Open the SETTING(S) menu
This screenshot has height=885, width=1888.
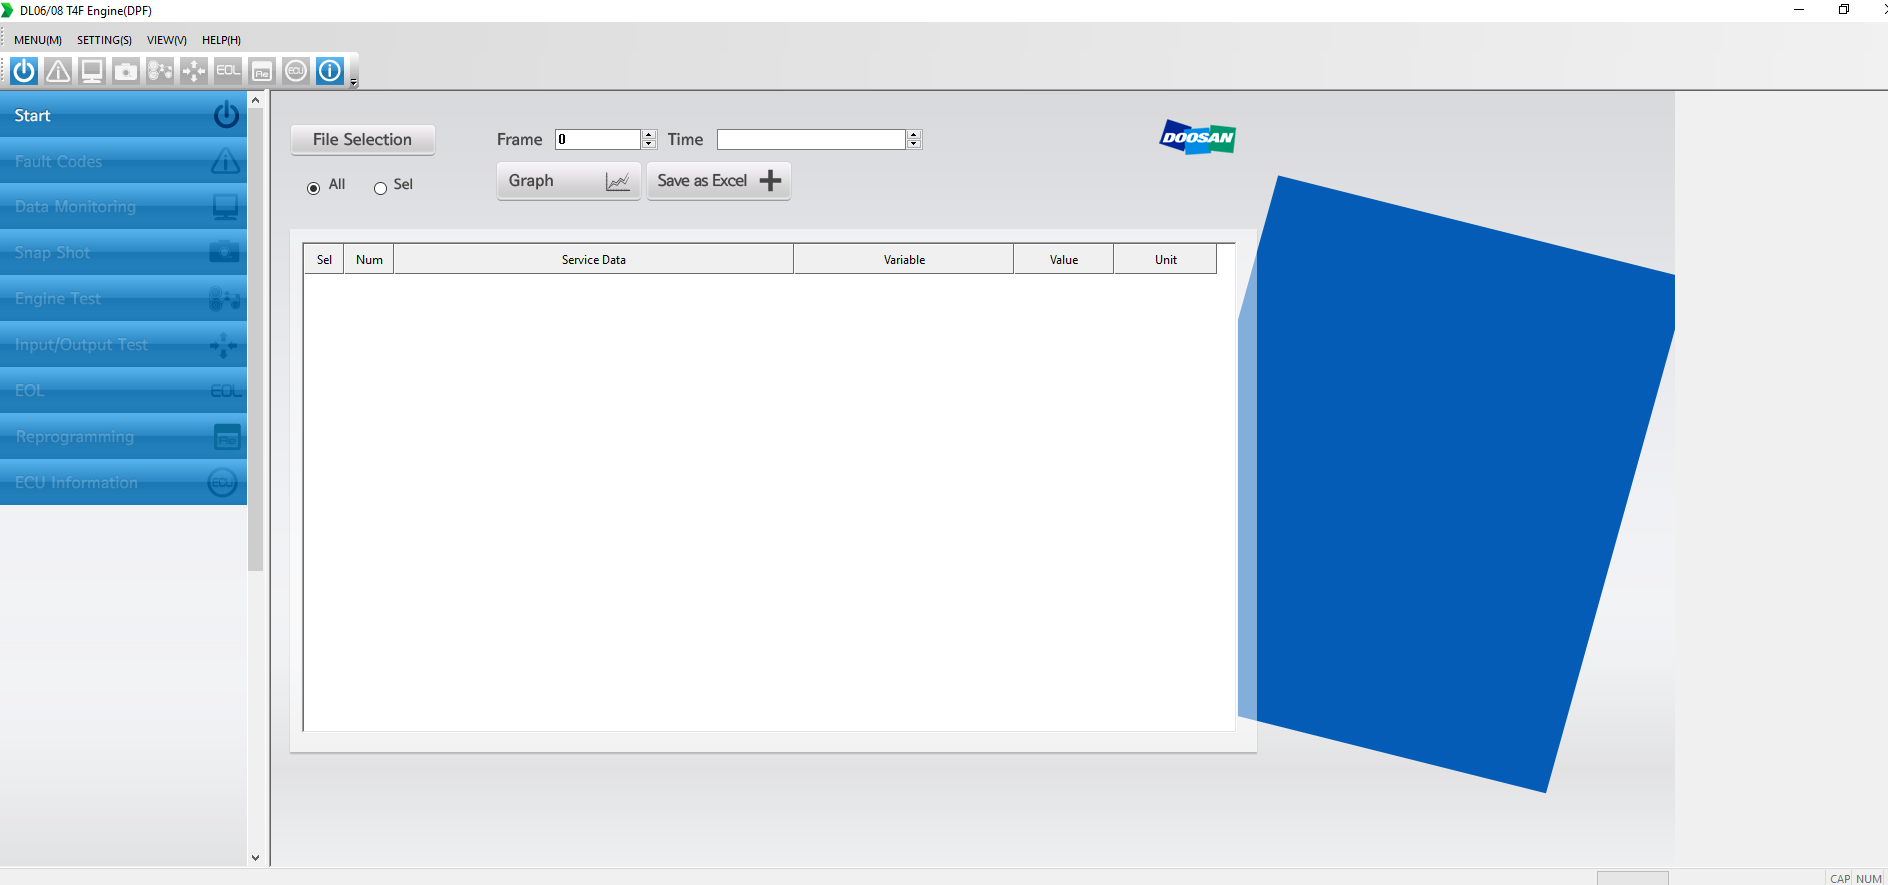[x=104, y=40]
